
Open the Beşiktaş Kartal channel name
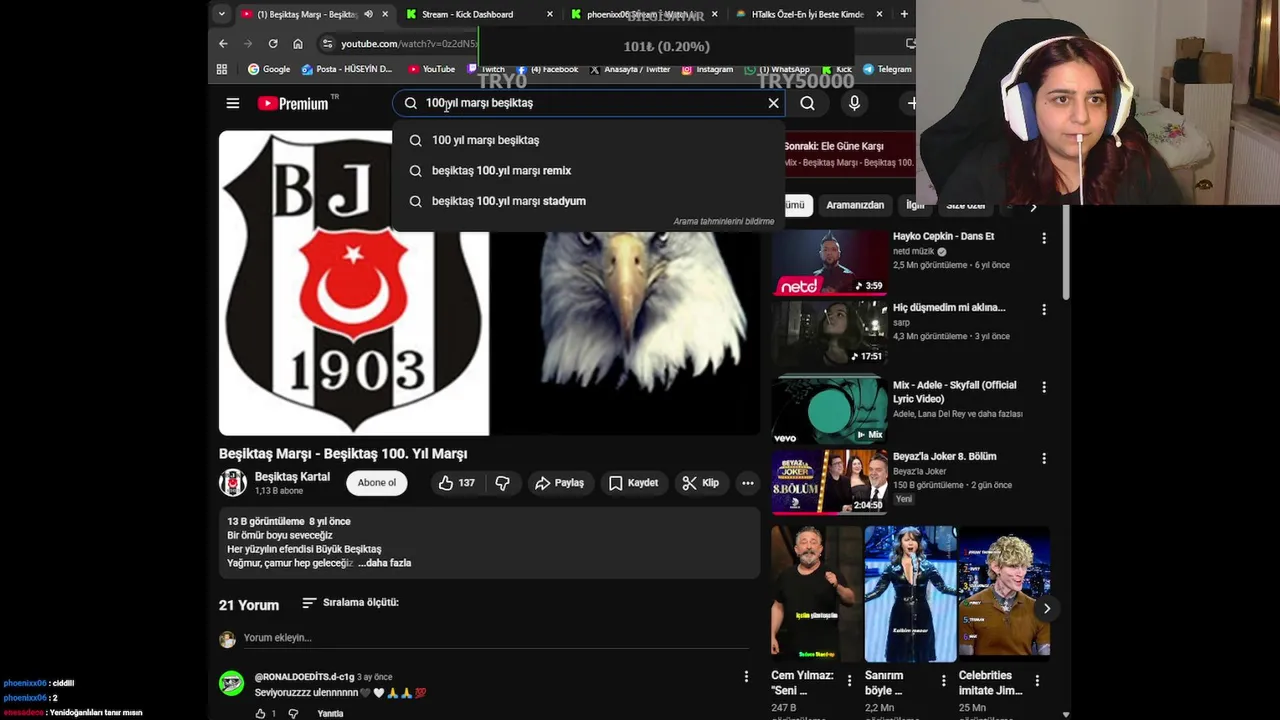(292, 477)
